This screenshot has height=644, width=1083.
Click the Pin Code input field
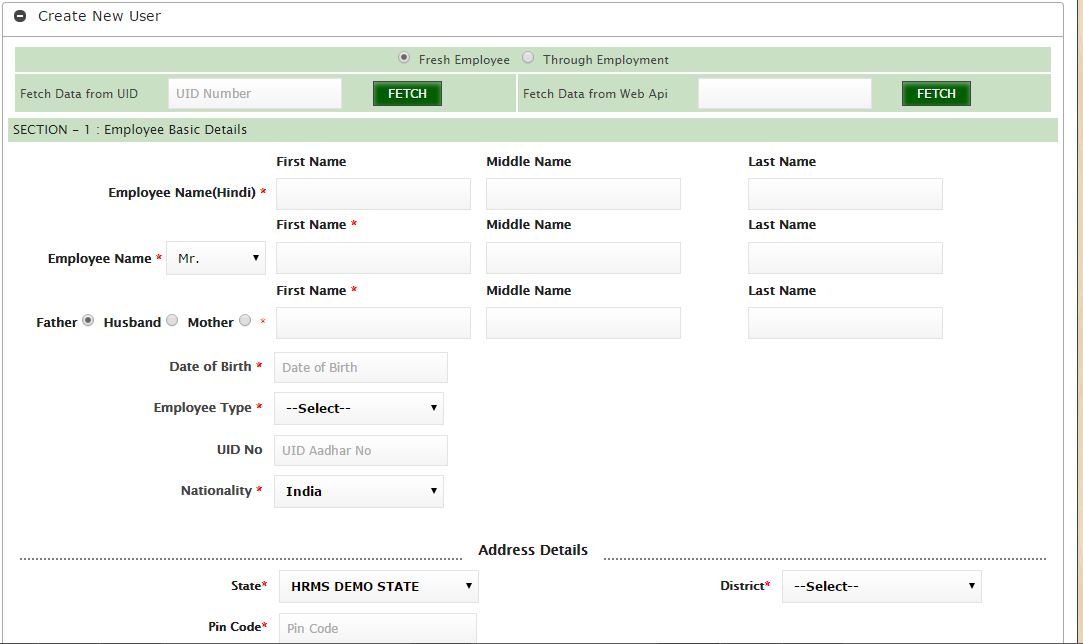(377, 628)
